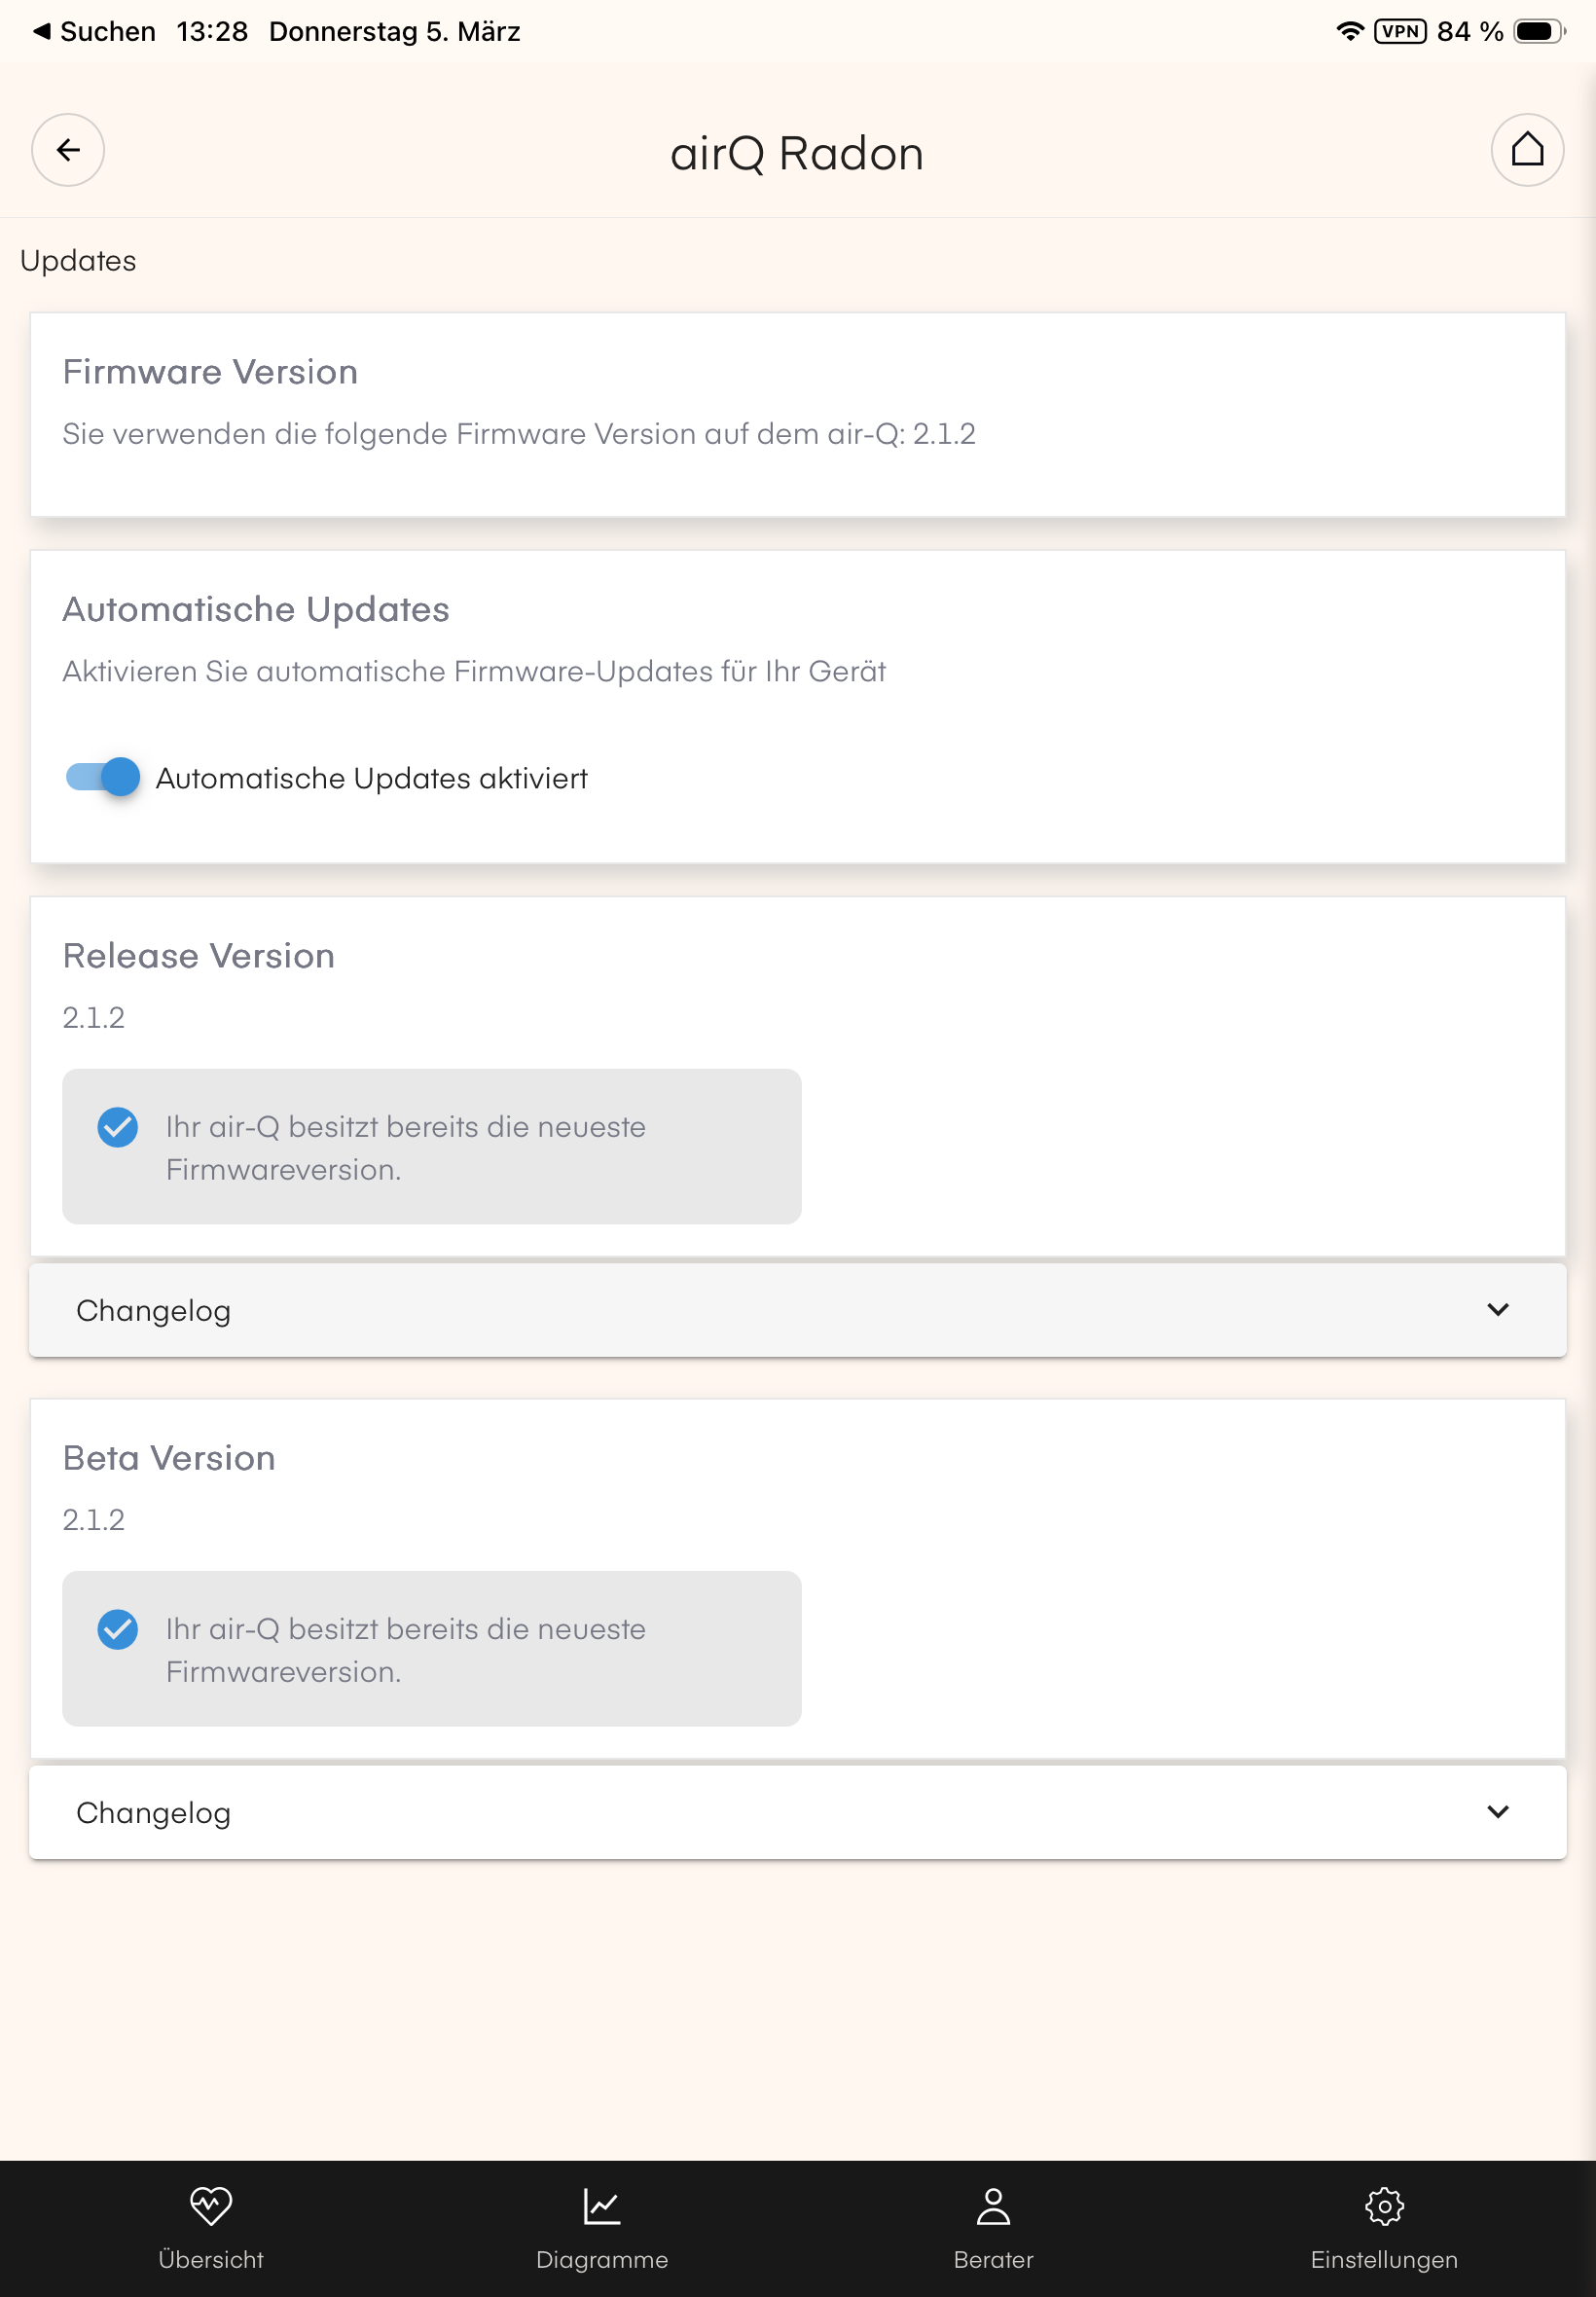Disable the automatic updates switch
Image resolution: width=1596 pixels, height=2297 pixels.
pos(103,777)
